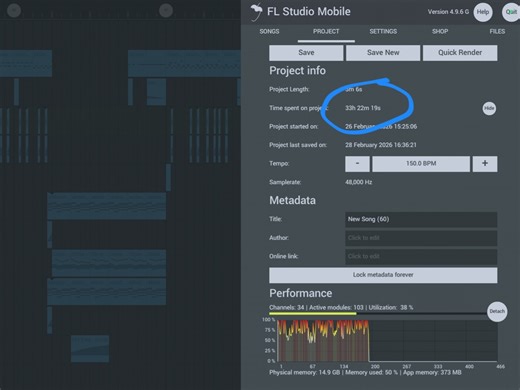Click the round Hide button

tap(489, 108)
